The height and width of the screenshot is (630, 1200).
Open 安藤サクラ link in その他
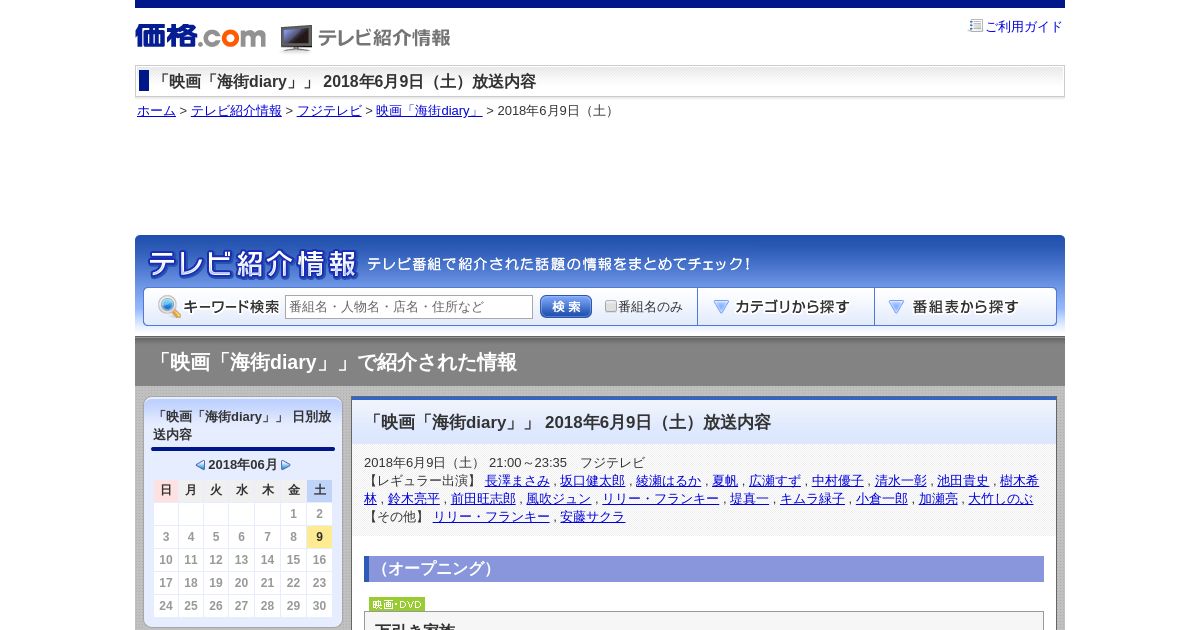pyautogui.click(x=592, y=517)
